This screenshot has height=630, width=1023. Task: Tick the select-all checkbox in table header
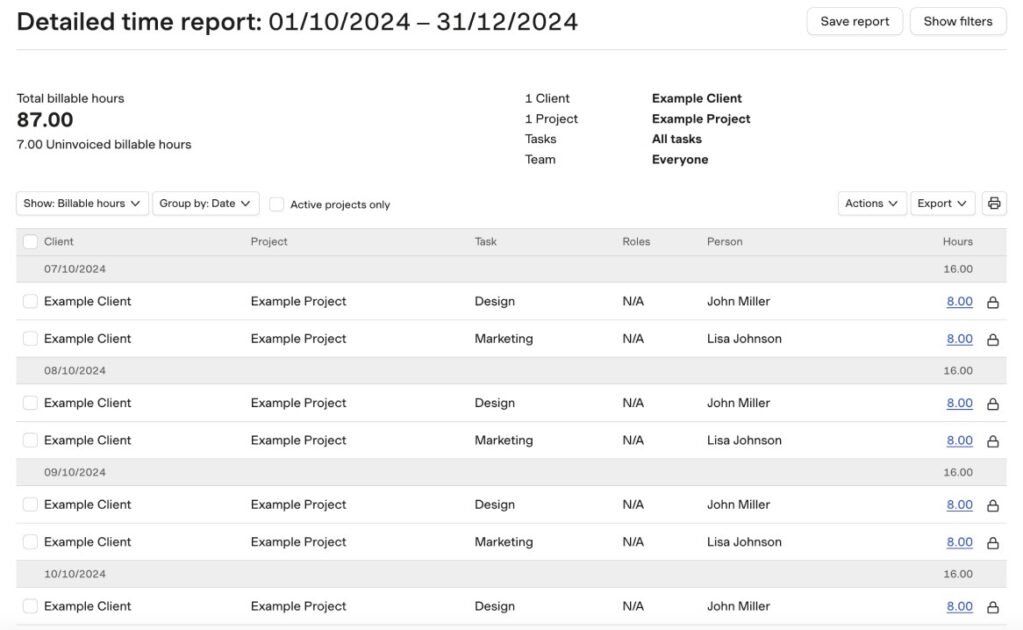30,242
